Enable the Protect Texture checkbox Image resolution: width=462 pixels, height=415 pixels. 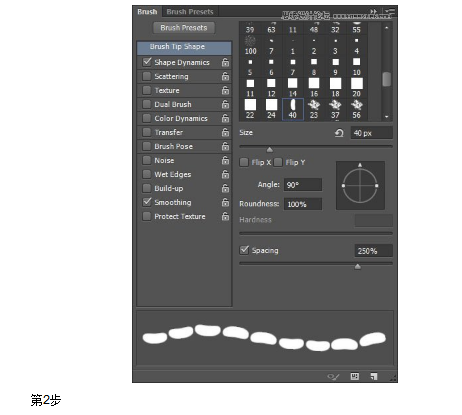coord(147,216)
